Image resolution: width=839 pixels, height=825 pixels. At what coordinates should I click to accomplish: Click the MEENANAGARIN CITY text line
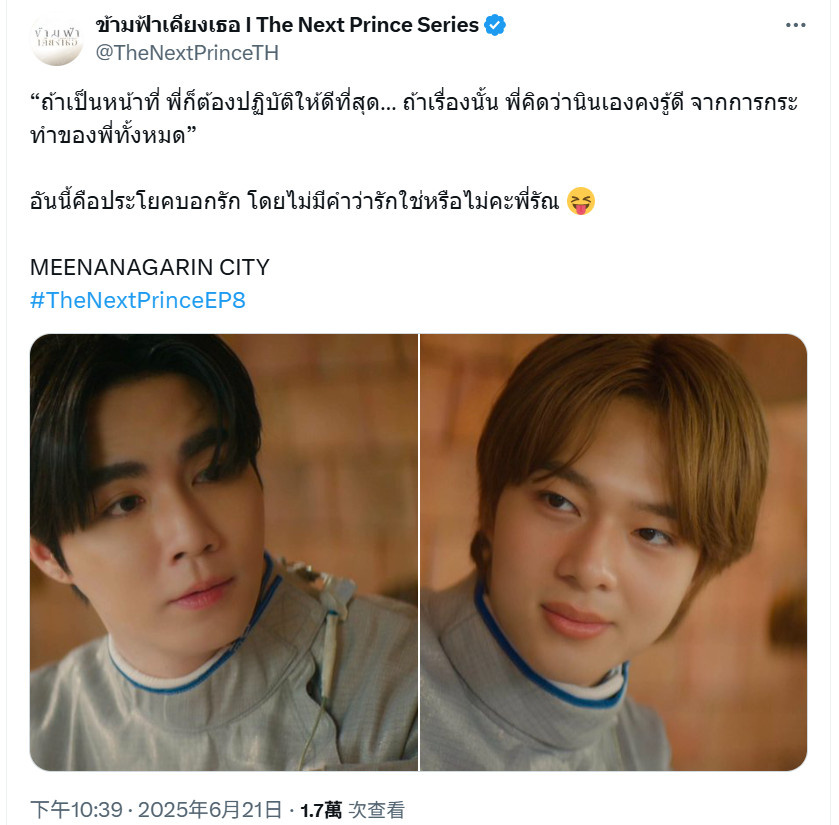(150, 267)
